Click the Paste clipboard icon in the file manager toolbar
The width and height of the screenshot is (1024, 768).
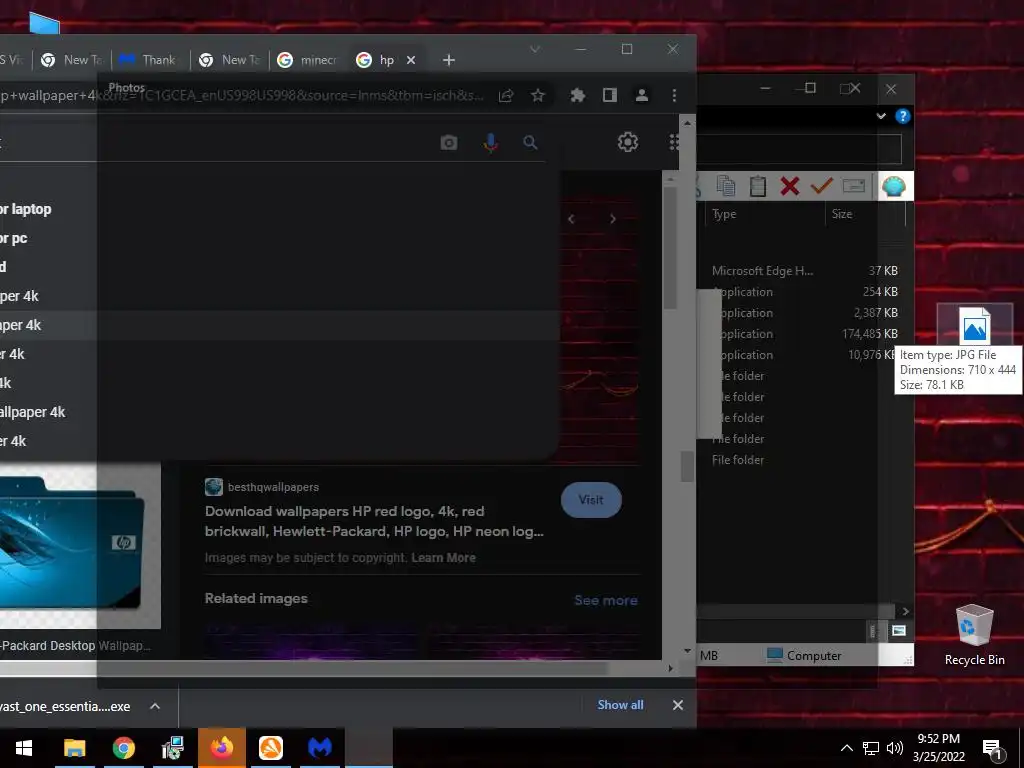(x=758, y=186)
